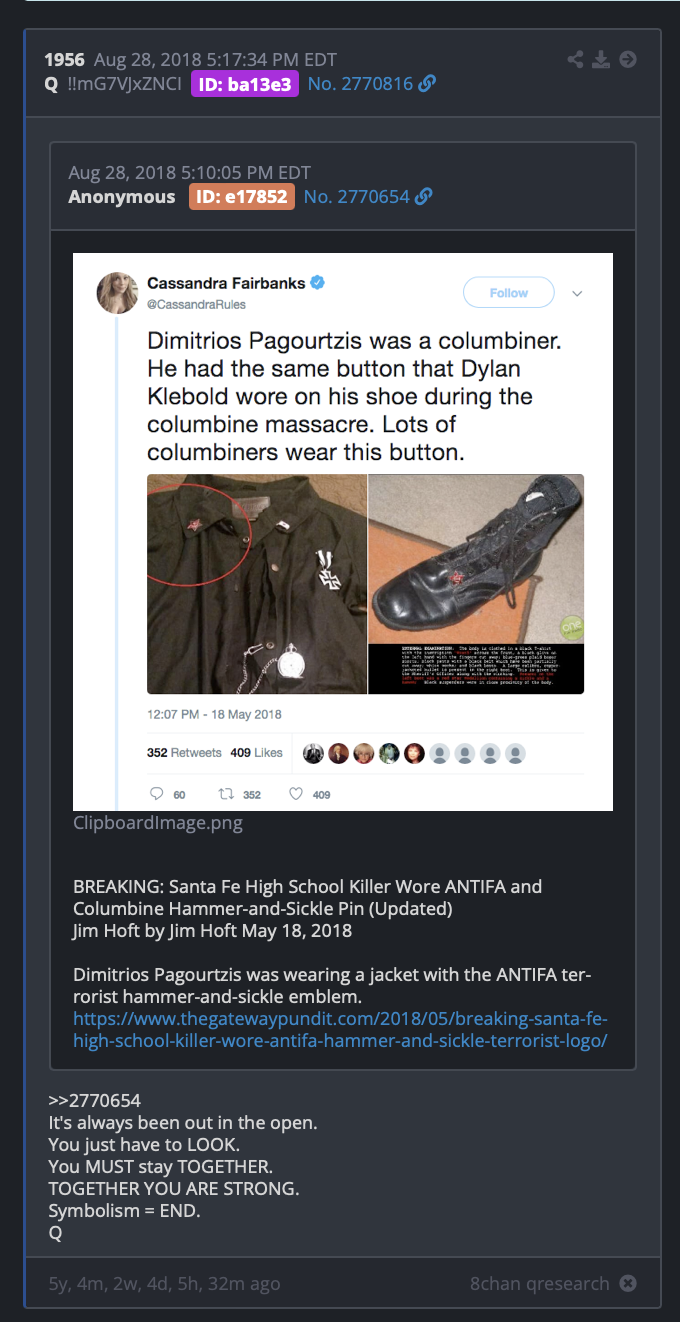The width and height of the screenshot is (680, 1322).
Task: Click Cassandra Fairbanks profile avatar
Action: point(117,292)
